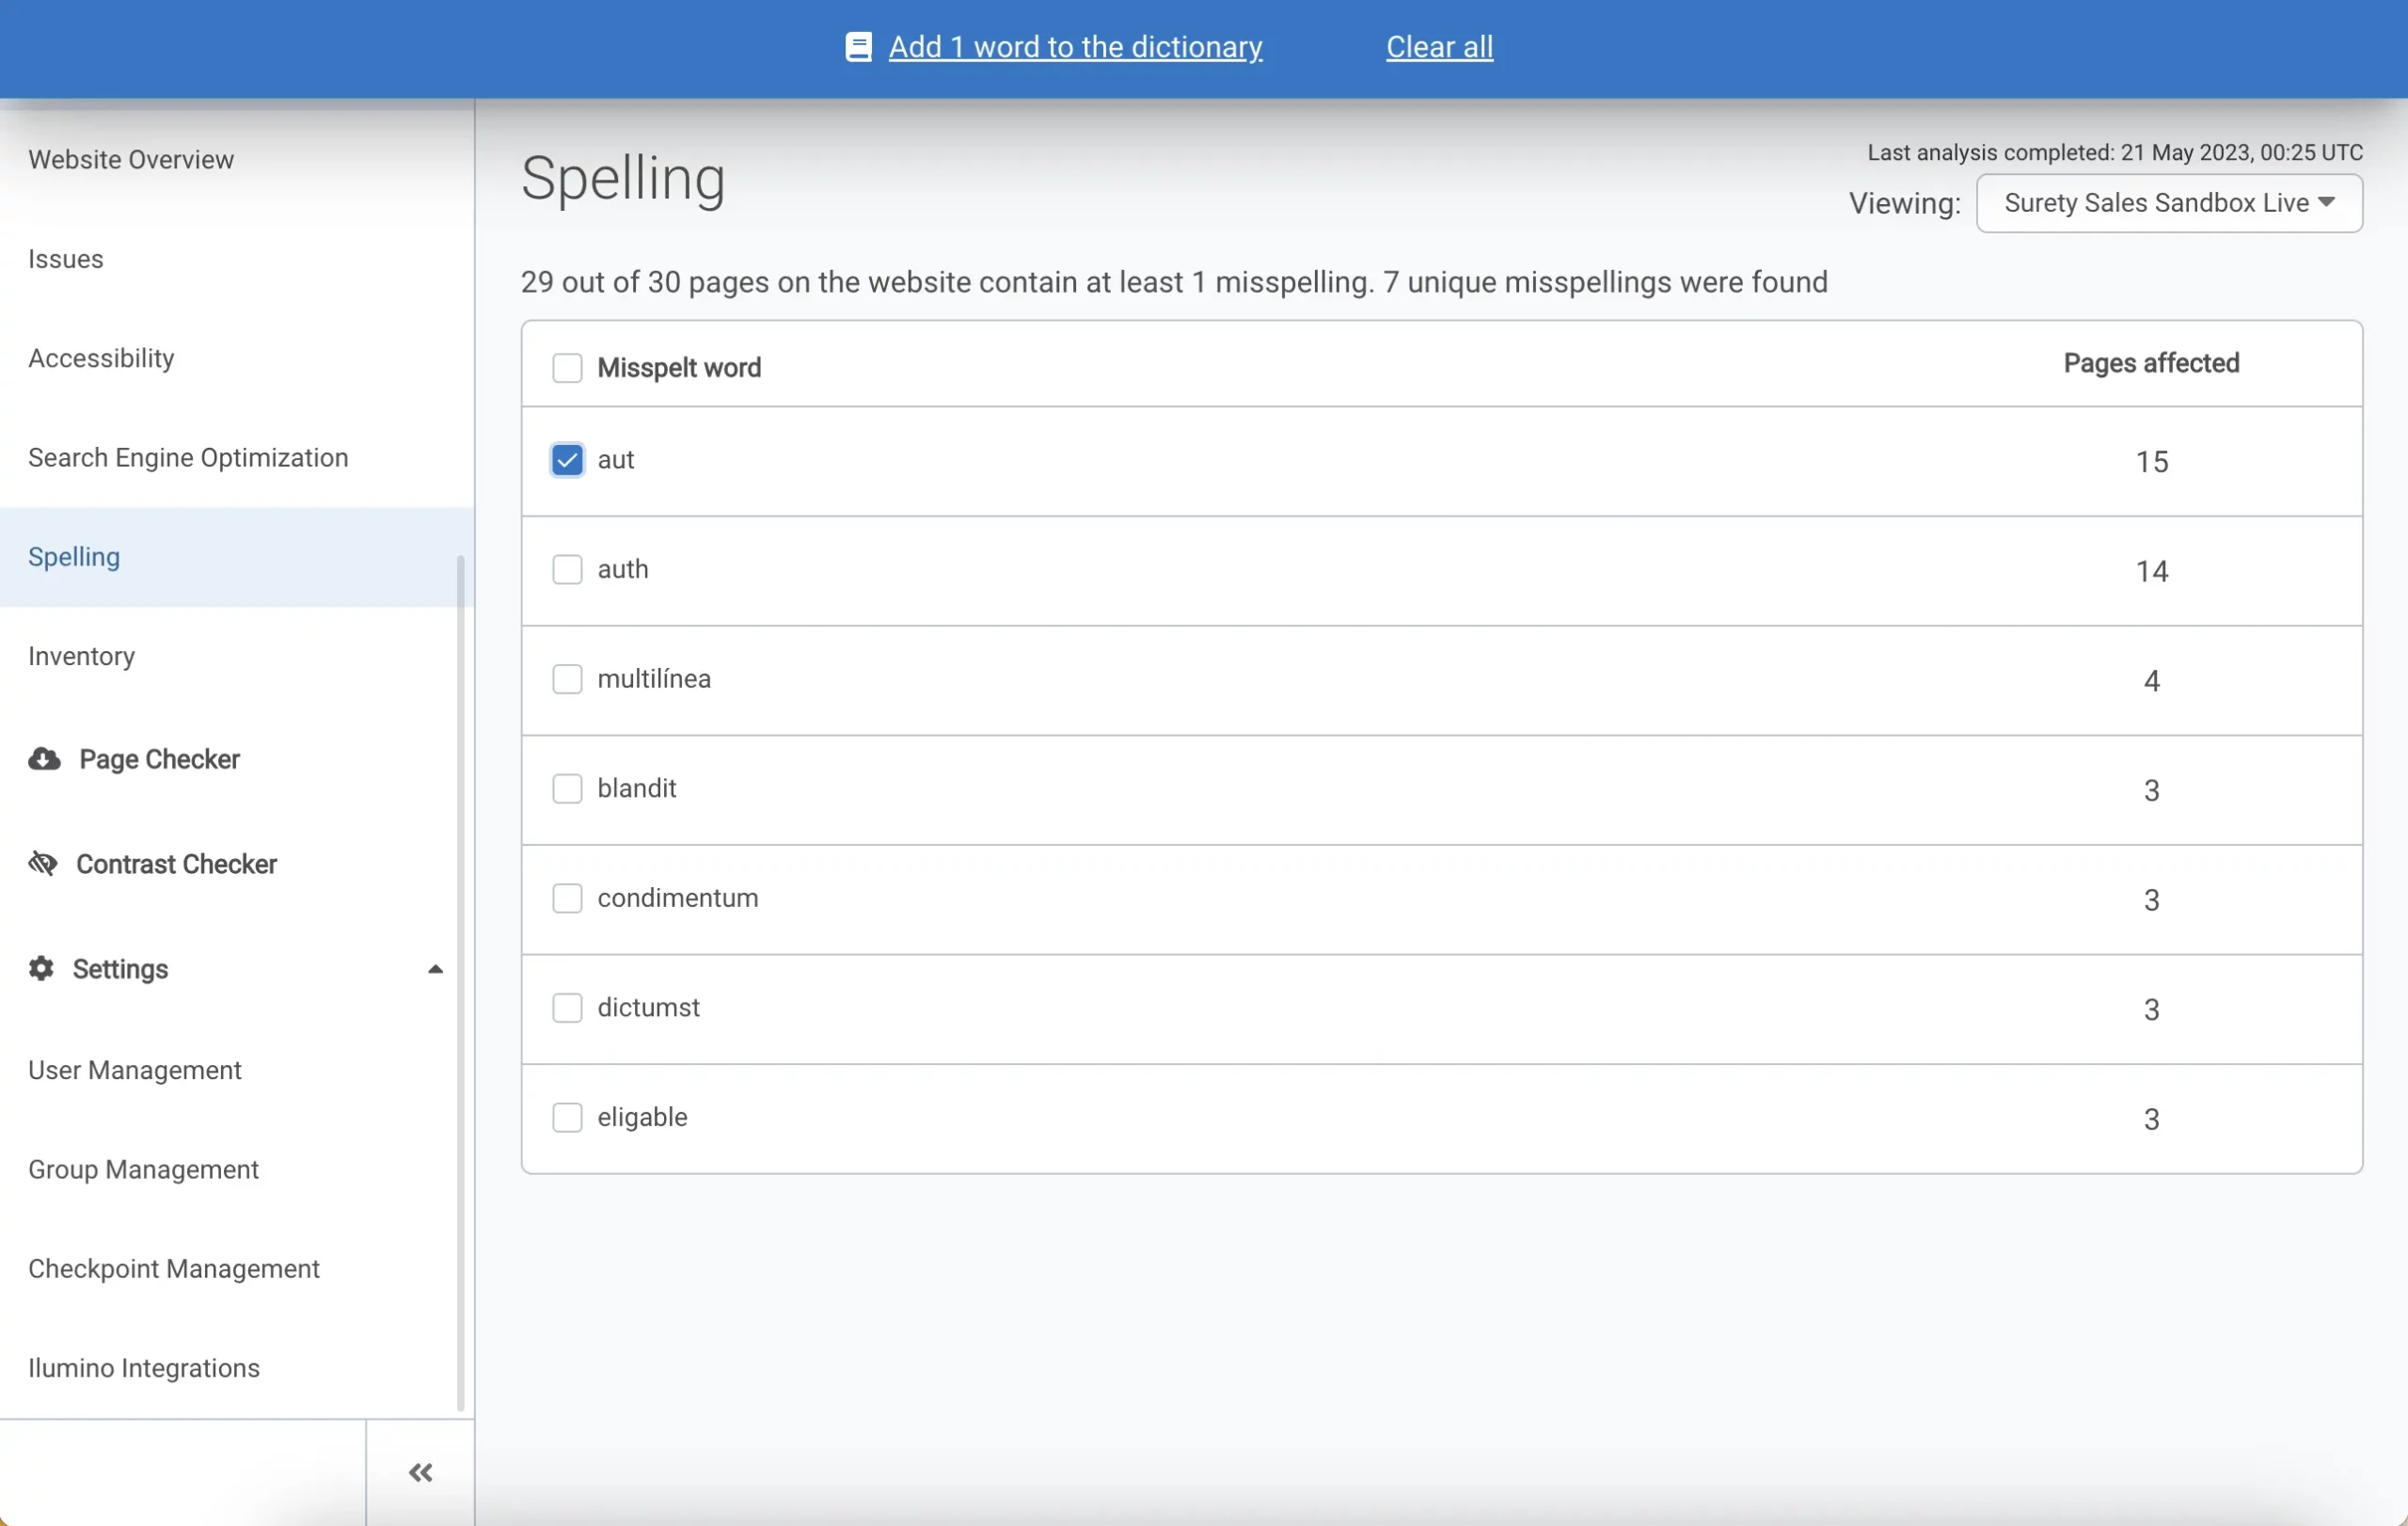The image size is (2408, 1526).
Task: Select the 'auth' word checkbox
Action: [567, 570]
